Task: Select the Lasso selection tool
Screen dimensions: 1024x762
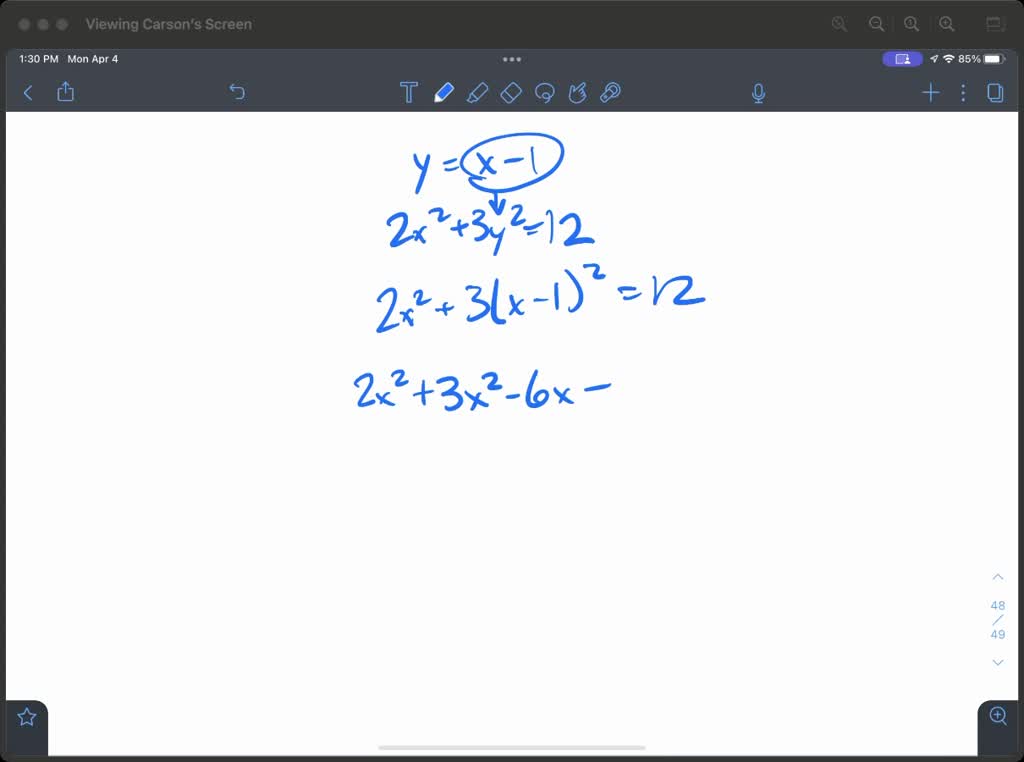Action: click(545, 92)
